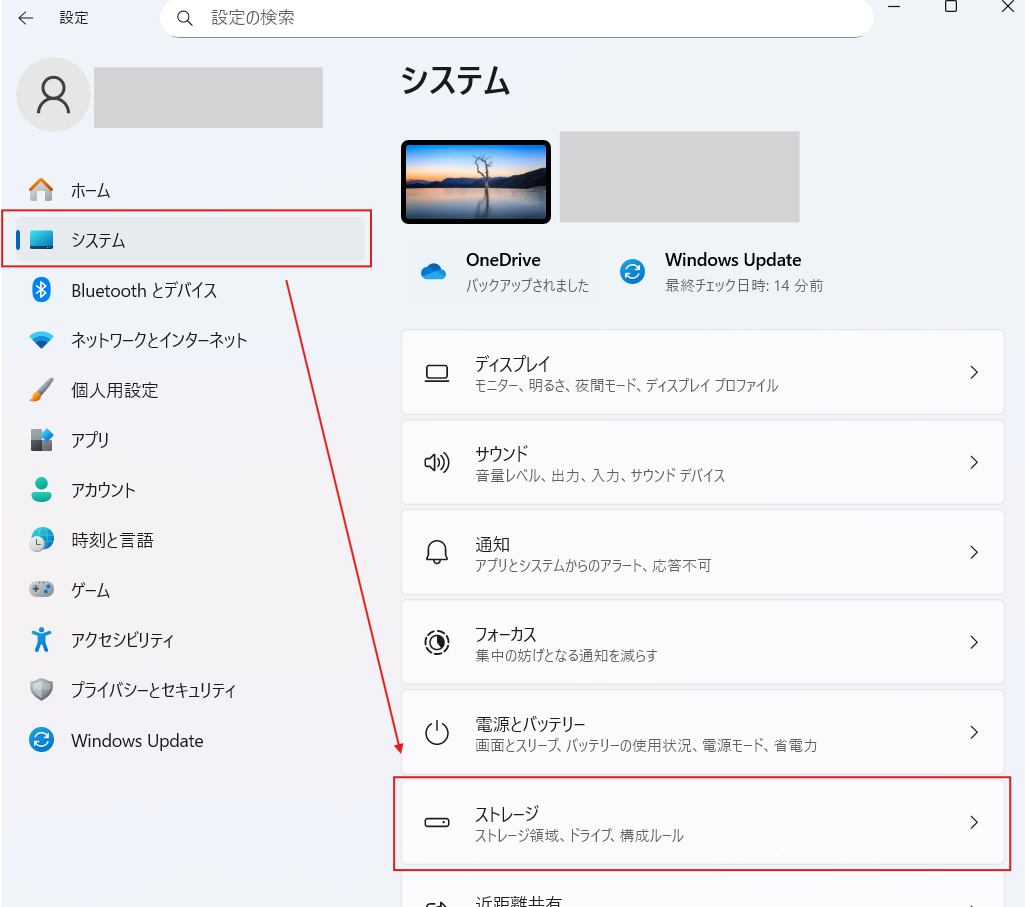Click the back arrow in title bar

(x=26, y=18)
